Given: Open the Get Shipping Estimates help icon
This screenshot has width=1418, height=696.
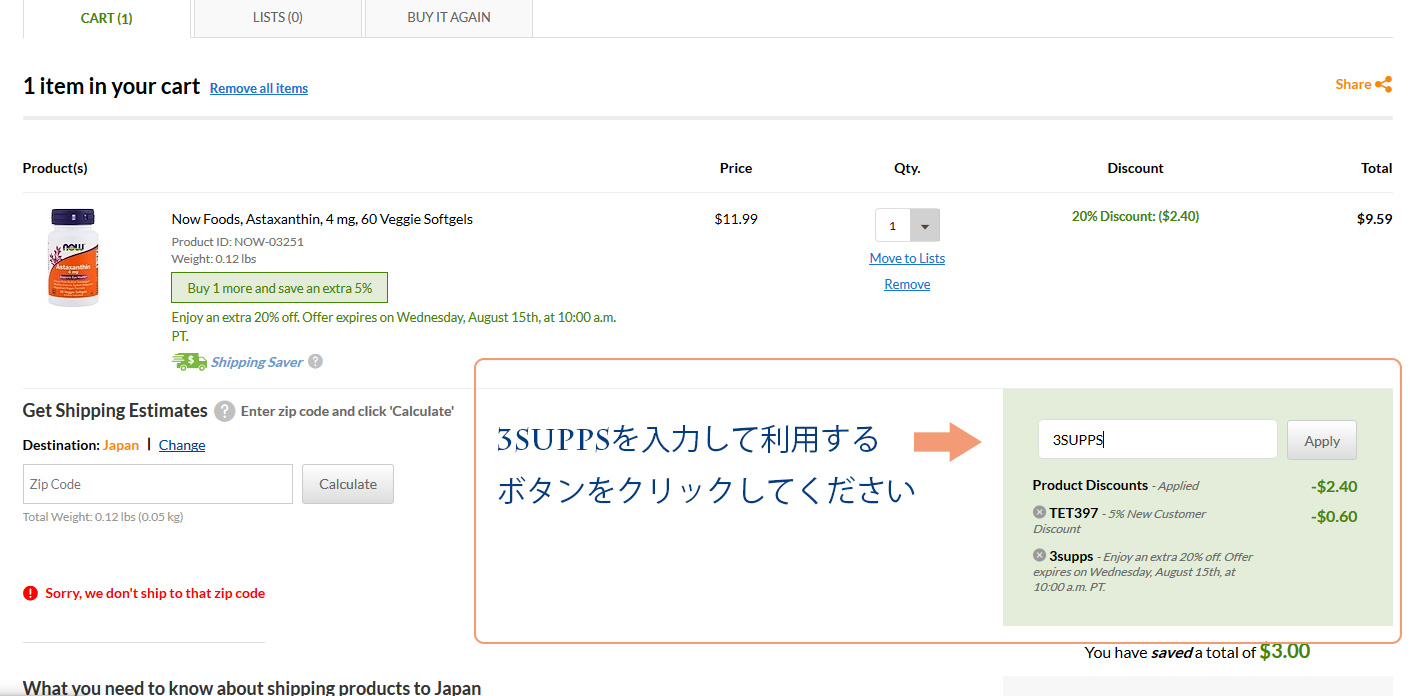Looking at the screenshot, I should [225, 411].
